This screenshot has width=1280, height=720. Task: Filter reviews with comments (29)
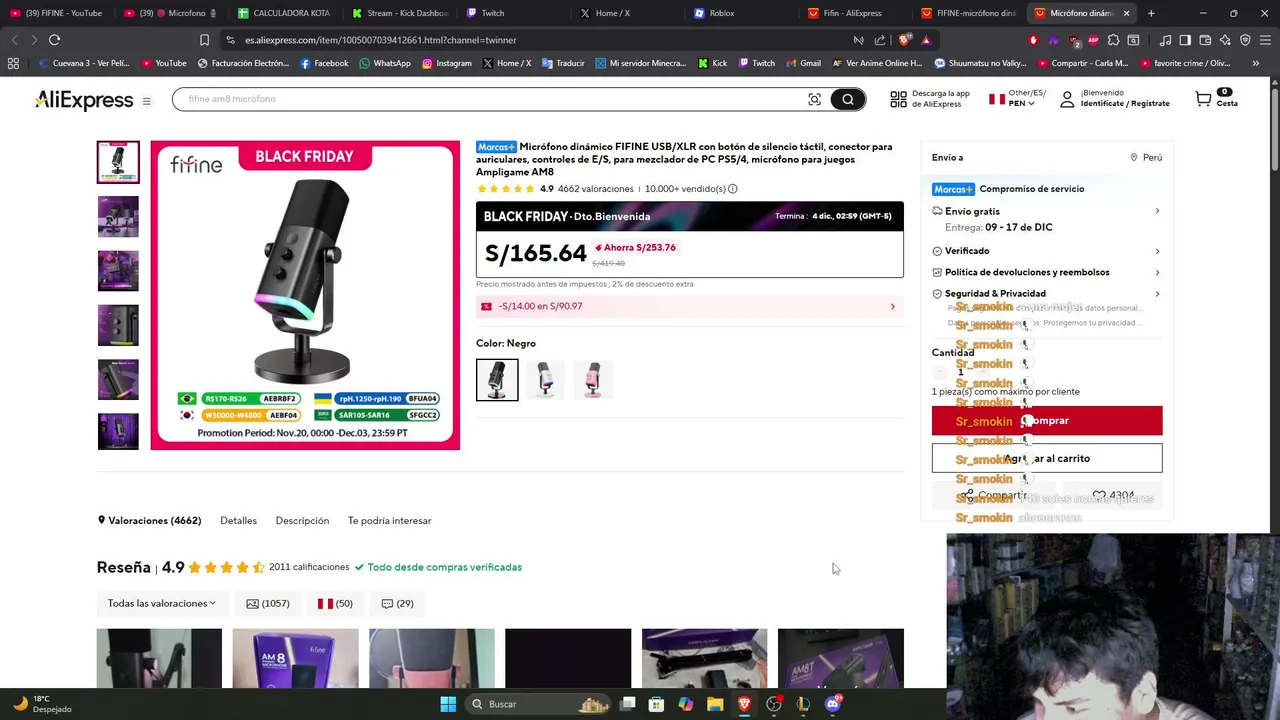(397, 603)
